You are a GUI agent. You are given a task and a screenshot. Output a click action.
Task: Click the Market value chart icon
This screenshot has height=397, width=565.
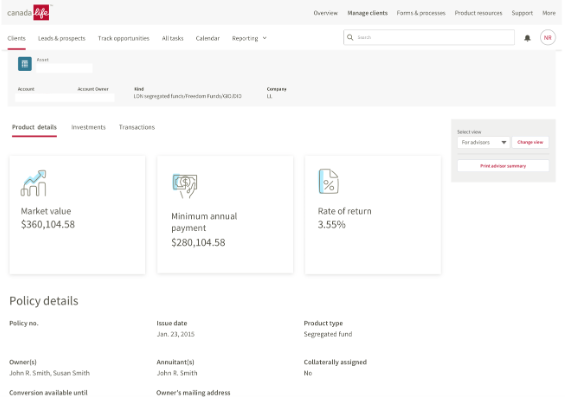pyautogui.click(x=34, y=183)
